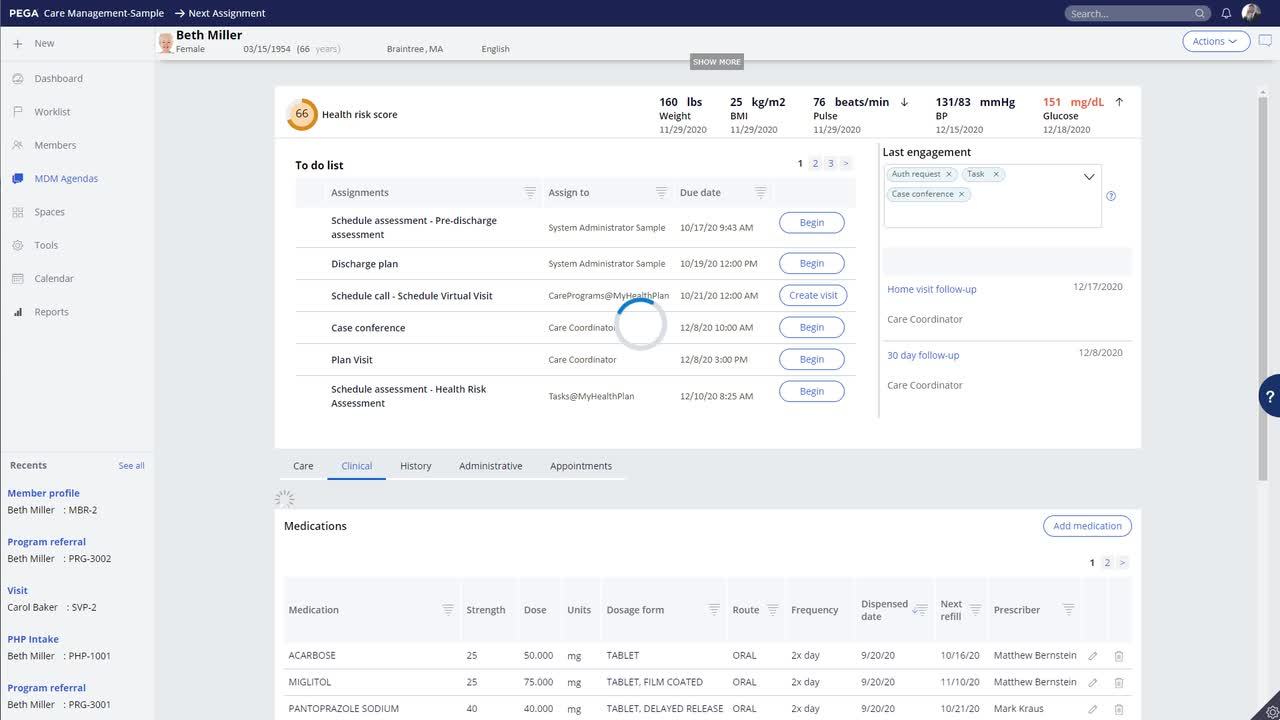Remove the Case conference filter tag
Image resolution: width=1280 pixels, height=720 pixels.
click(962, 194)
